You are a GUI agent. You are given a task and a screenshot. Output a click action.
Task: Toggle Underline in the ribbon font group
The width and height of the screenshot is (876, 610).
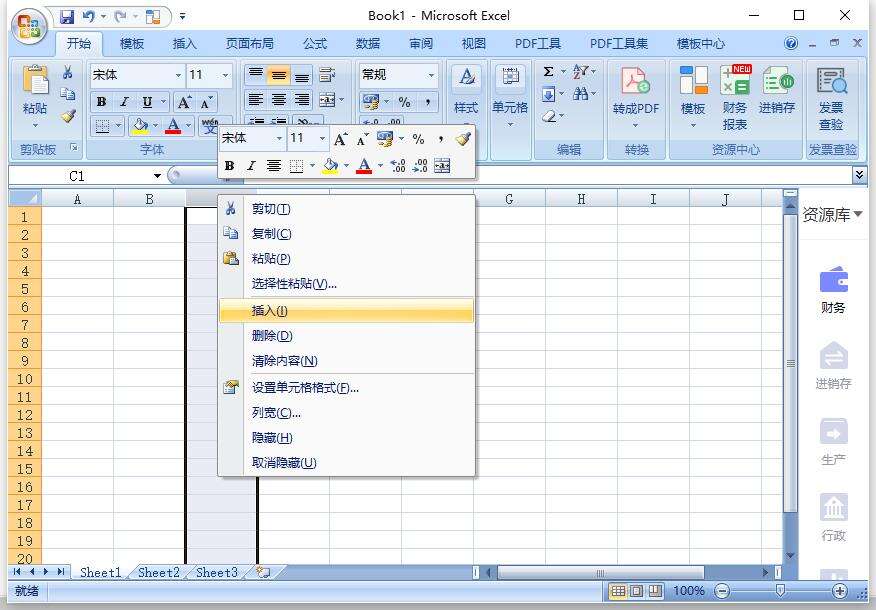tap(147, 102)
